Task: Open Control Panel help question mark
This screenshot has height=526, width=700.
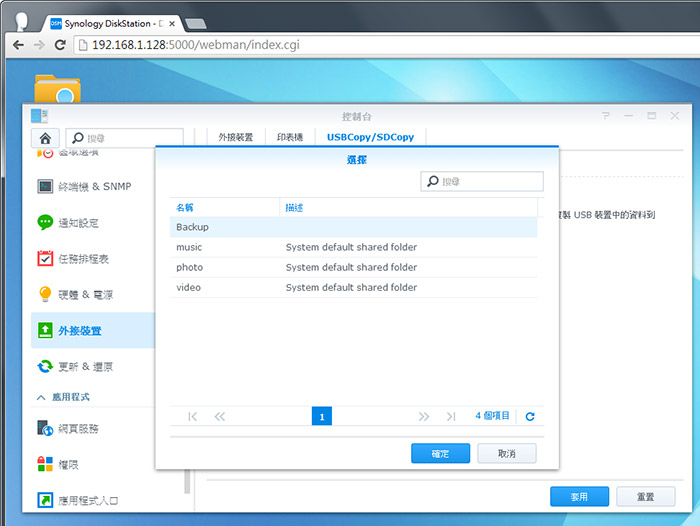Action: coord(606,116)
